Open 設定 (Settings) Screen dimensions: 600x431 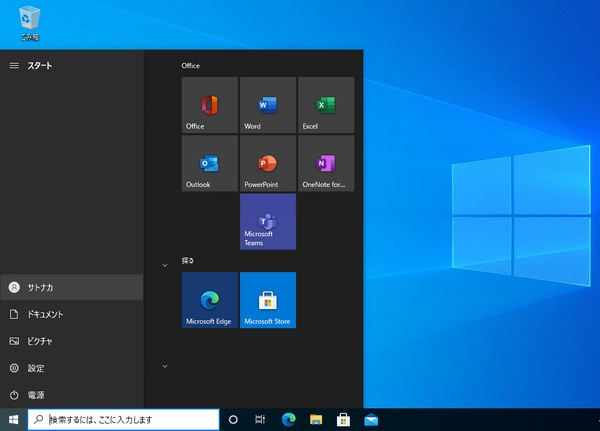click(72, 368)
